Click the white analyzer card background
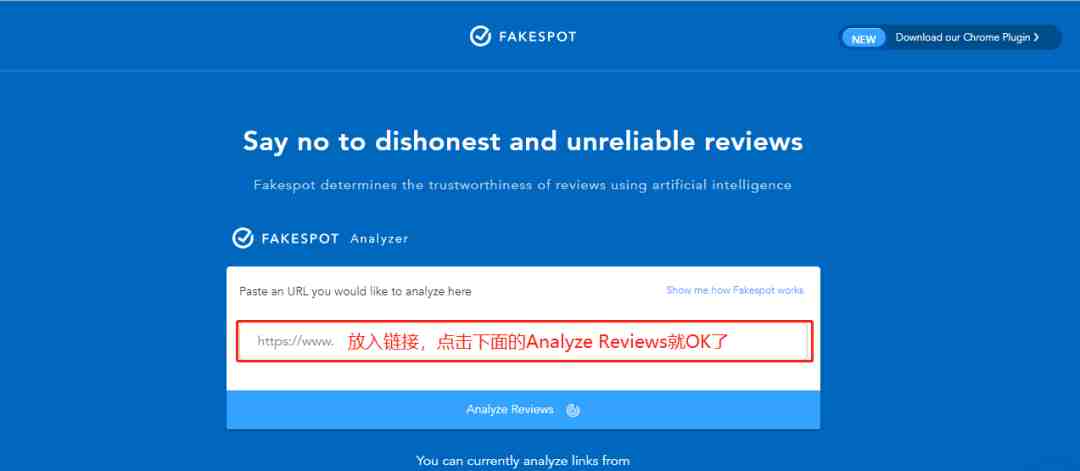This screenshot has height=471, width=1080. click(x=523, y=376)
